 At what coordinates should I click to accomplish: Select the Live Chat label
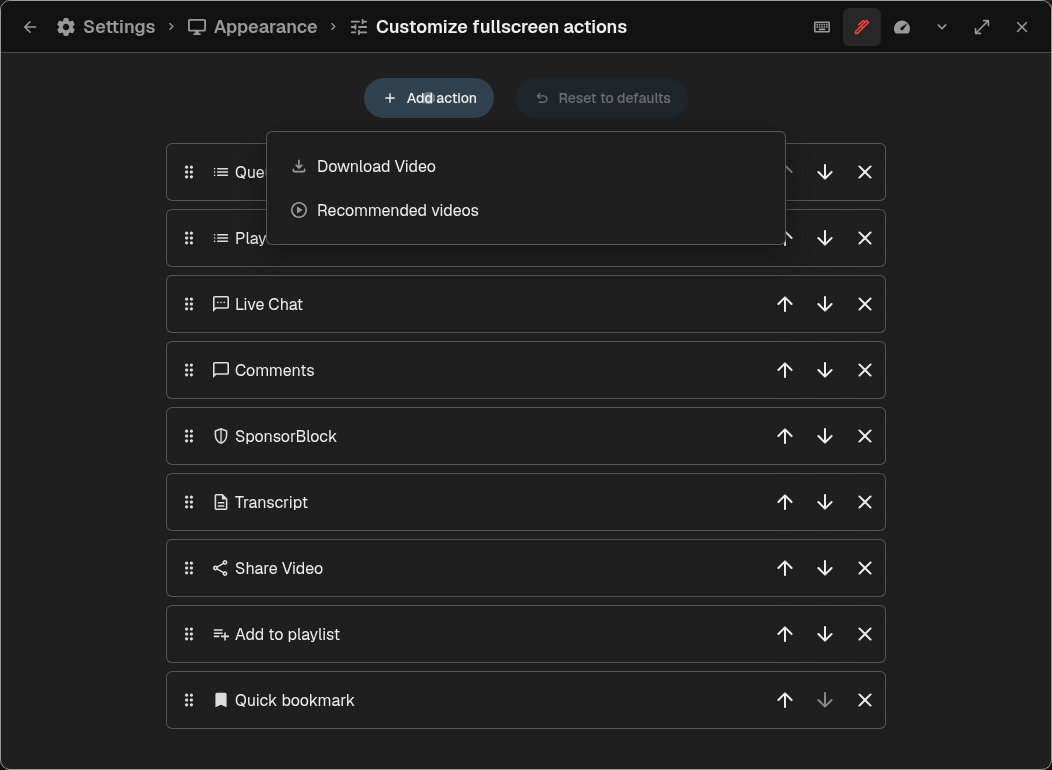[x=269, y=305]
